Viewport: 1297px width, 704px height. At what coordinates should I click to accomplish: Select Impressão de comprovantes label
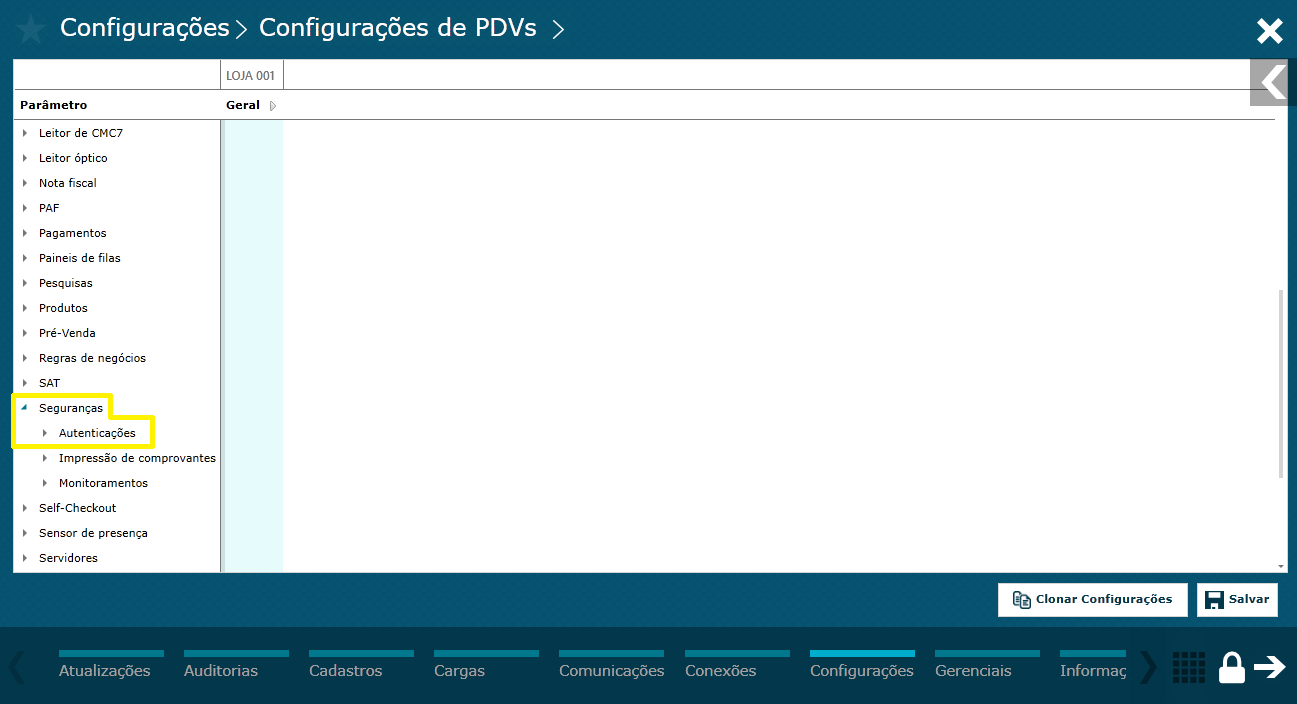137,458
